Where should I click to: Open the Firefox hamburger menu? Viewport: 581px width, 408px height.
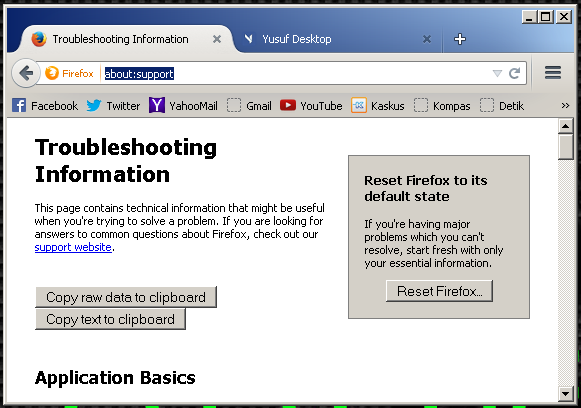click(553, 73)
